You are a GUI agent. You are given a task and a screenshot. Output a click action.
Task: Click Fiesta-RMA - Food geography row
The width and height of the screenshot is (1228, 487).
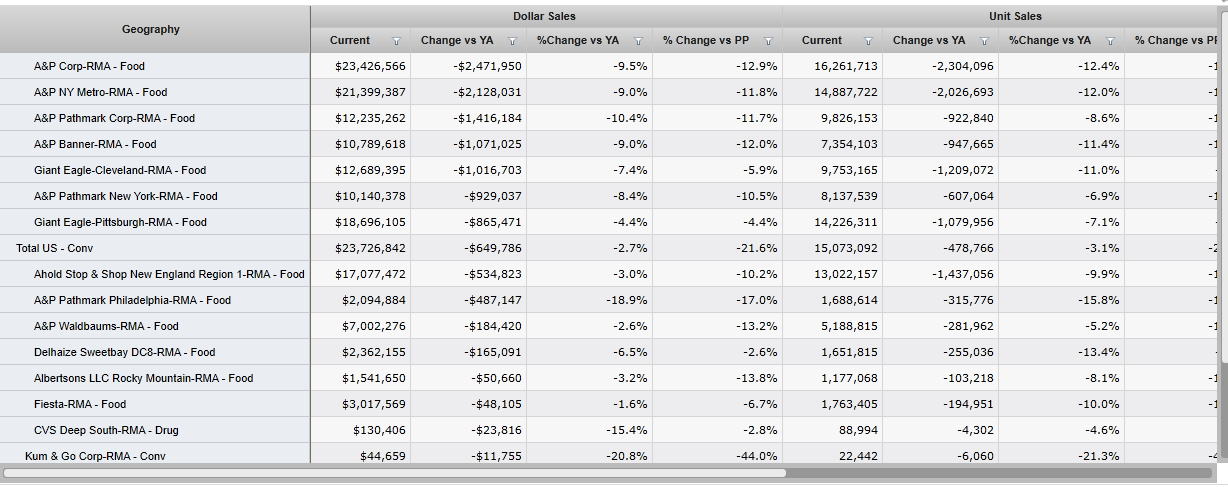pyautogui.click(x=80, y=404)
